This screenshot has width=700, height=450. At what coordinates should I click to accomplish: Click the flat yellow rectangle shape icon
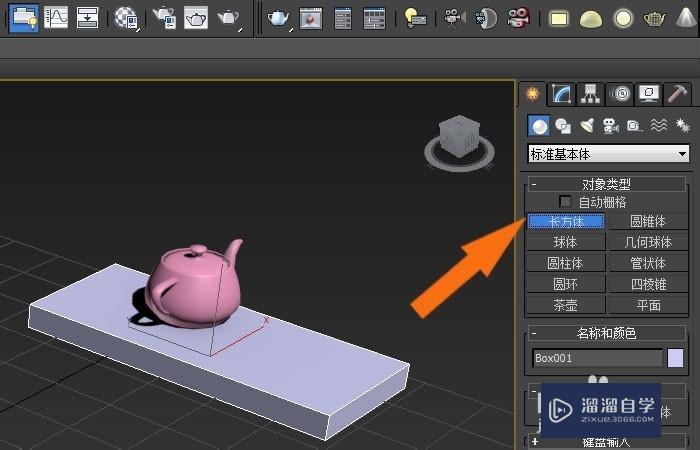[x=559, y=18]
